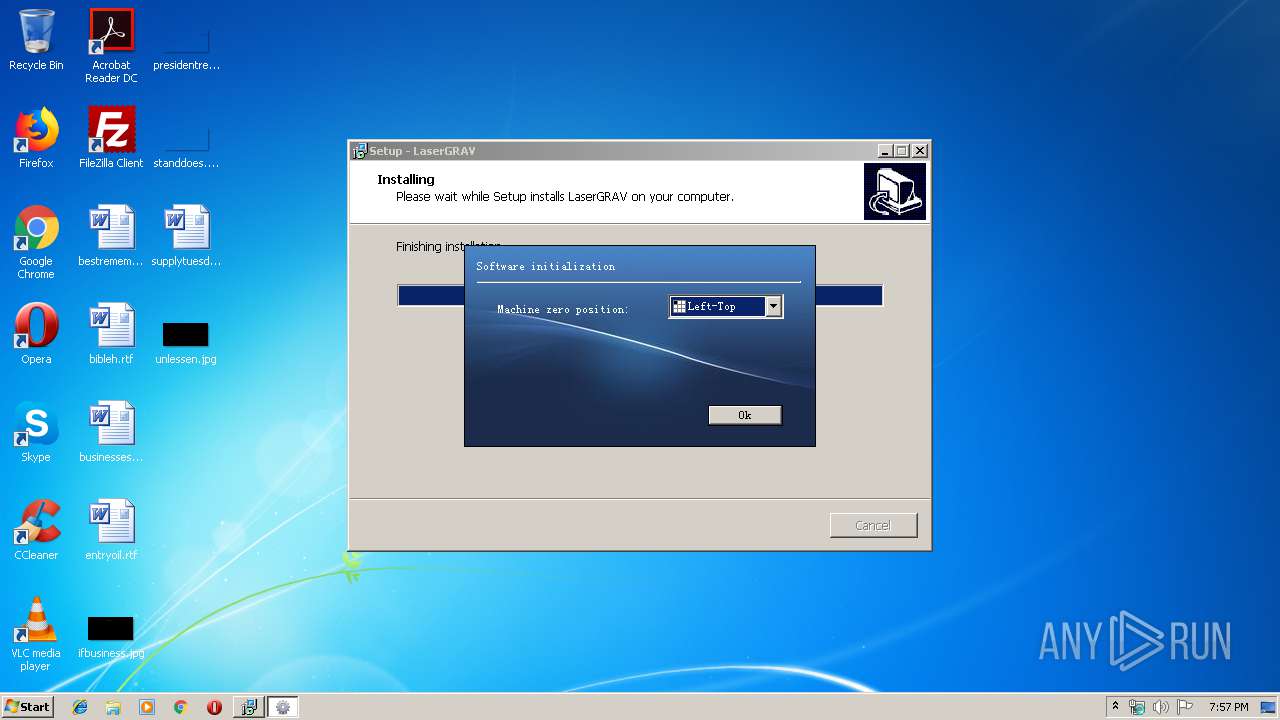
Task: Launch CCleaner from the desktop
Action: tap(36, 529)
